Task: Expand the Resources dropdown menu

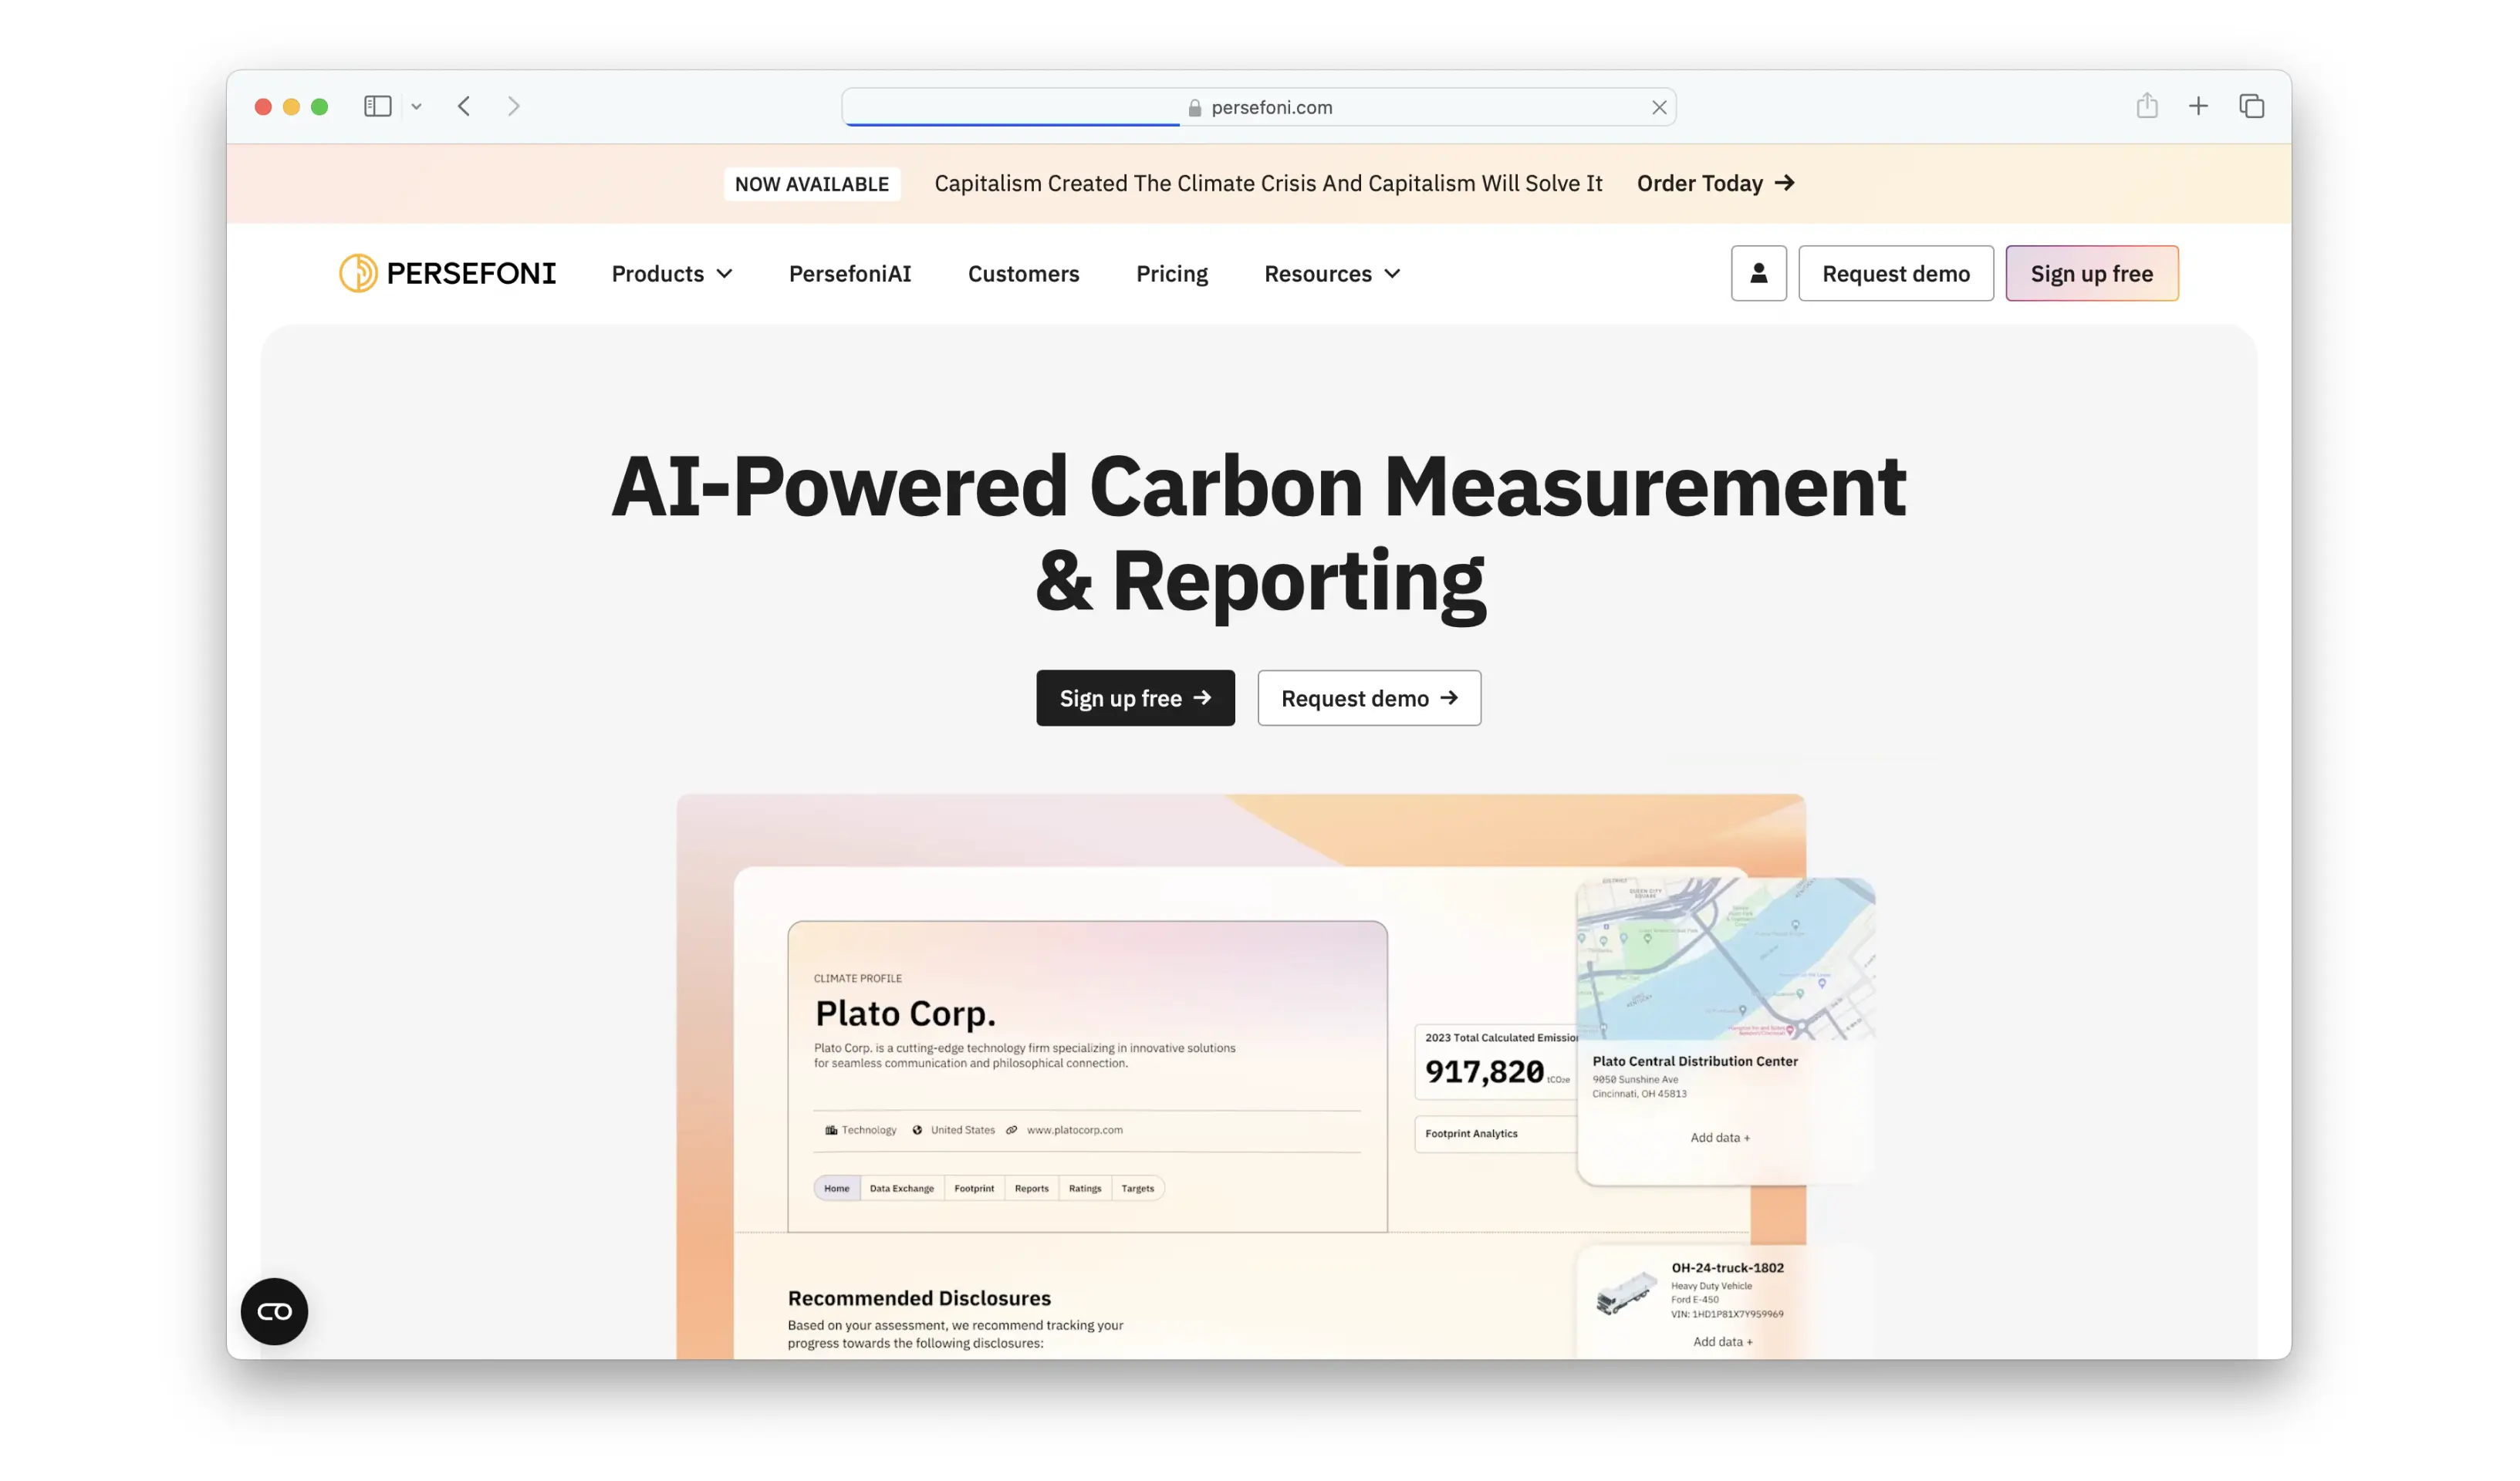Action: (x=1331, y=273)
